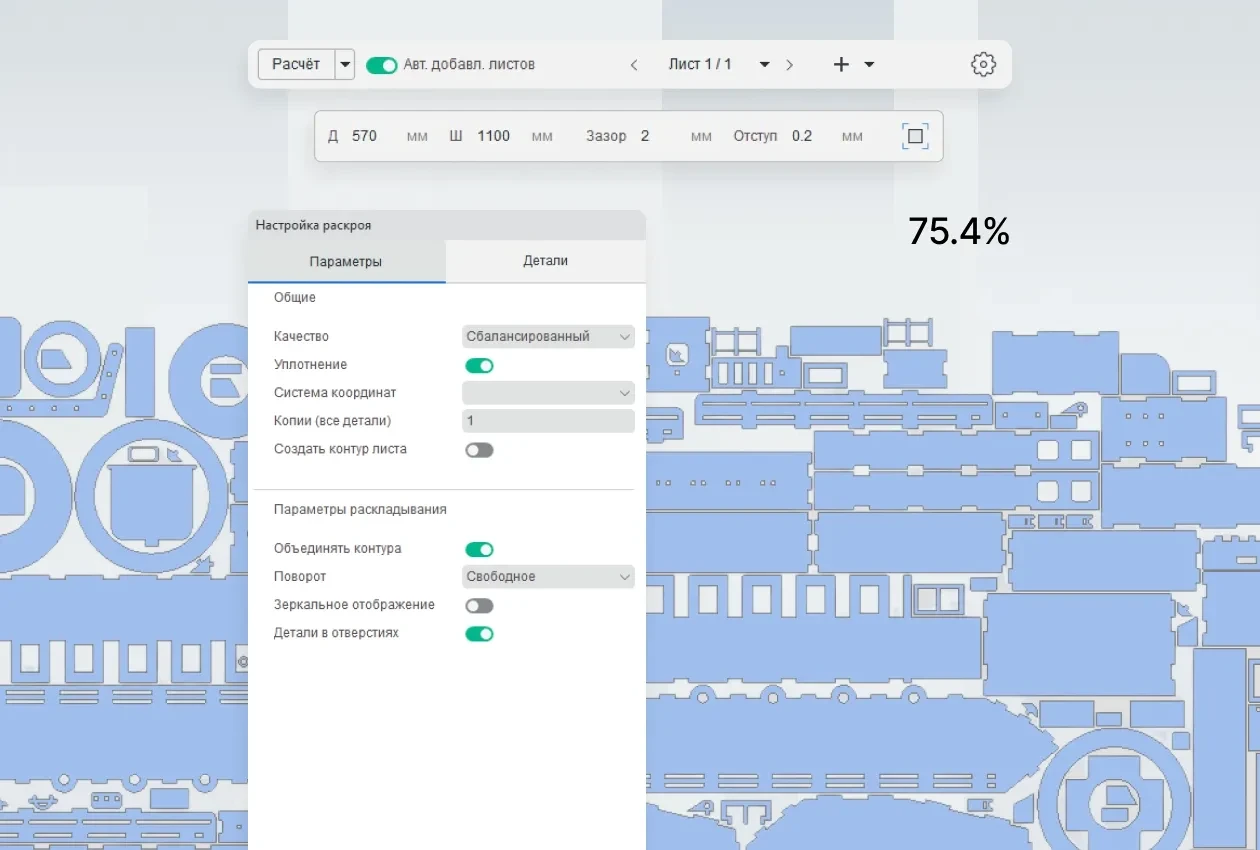Disable Детали в отверстиях toggle
1260x850 pixels.
click(480, 633)
